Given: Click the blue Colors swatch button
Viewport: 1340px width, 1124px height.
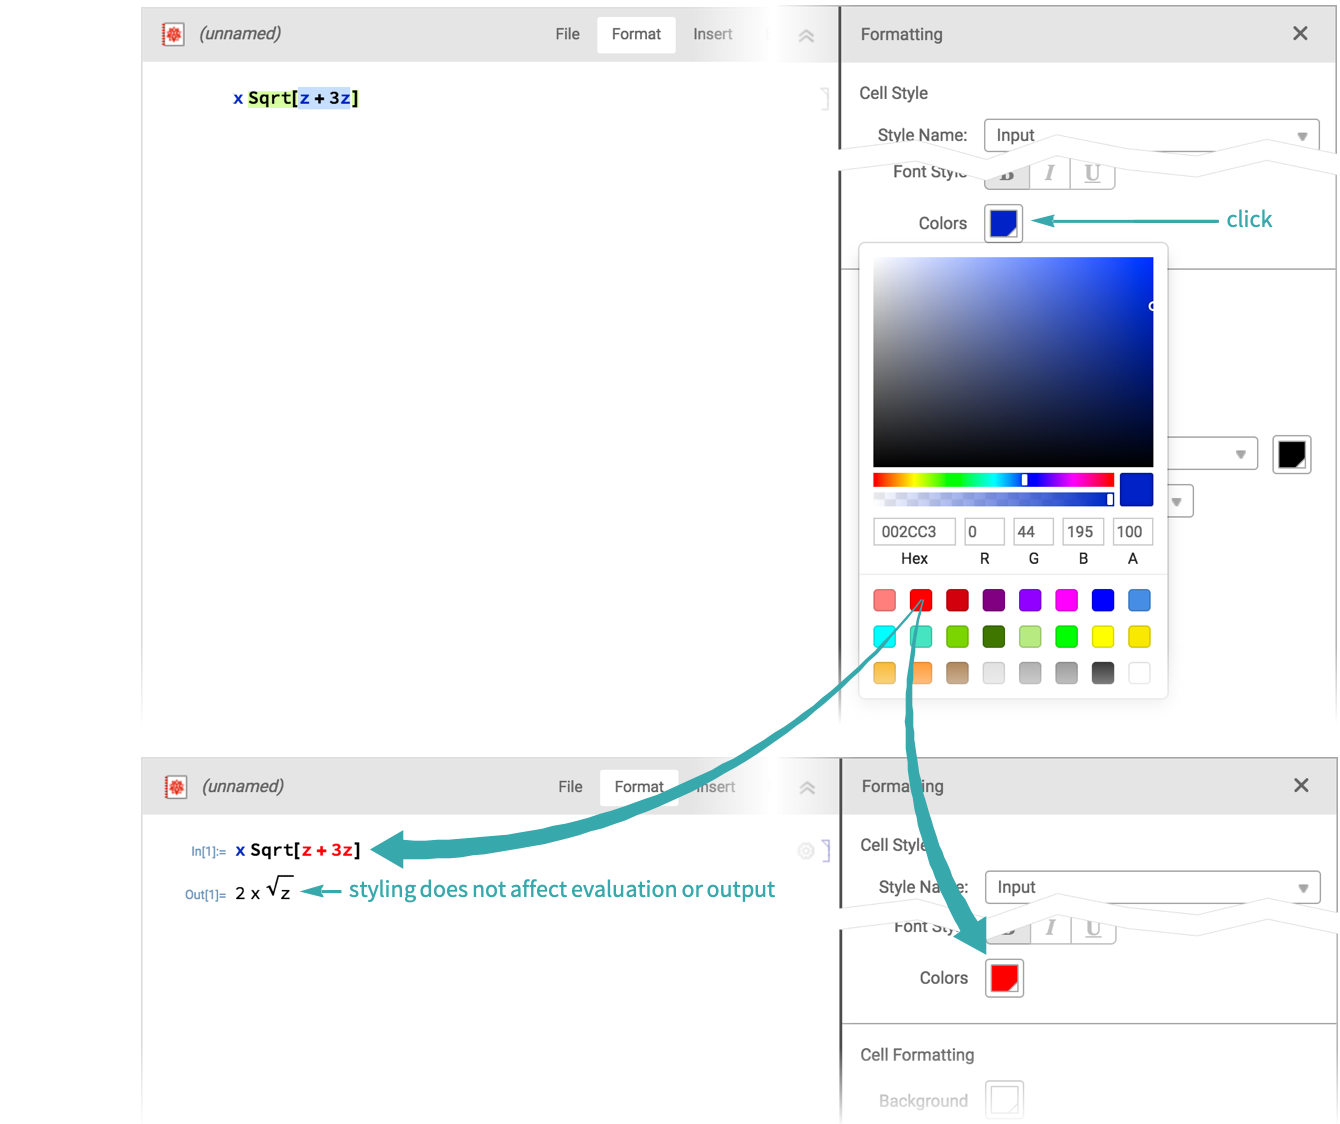Looking at the screenshot, I should point(1003,223).
